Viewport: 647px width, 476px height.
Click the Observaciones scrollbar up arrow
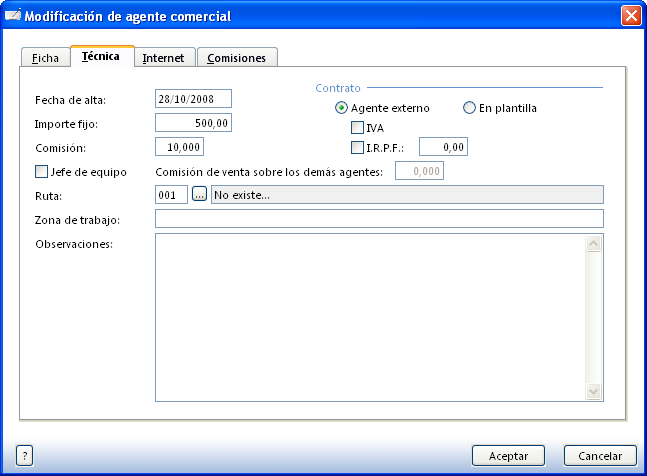[593, 243]
